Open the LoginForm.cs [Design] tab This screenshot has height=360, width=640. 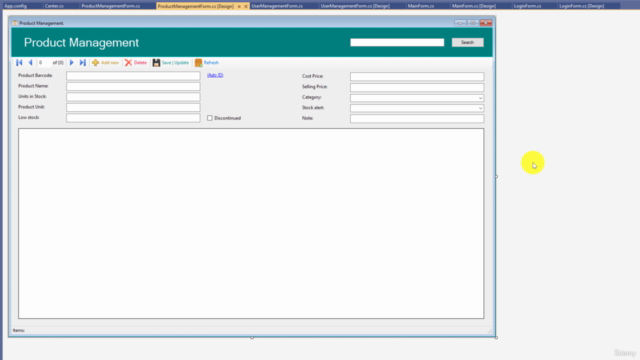582,6
